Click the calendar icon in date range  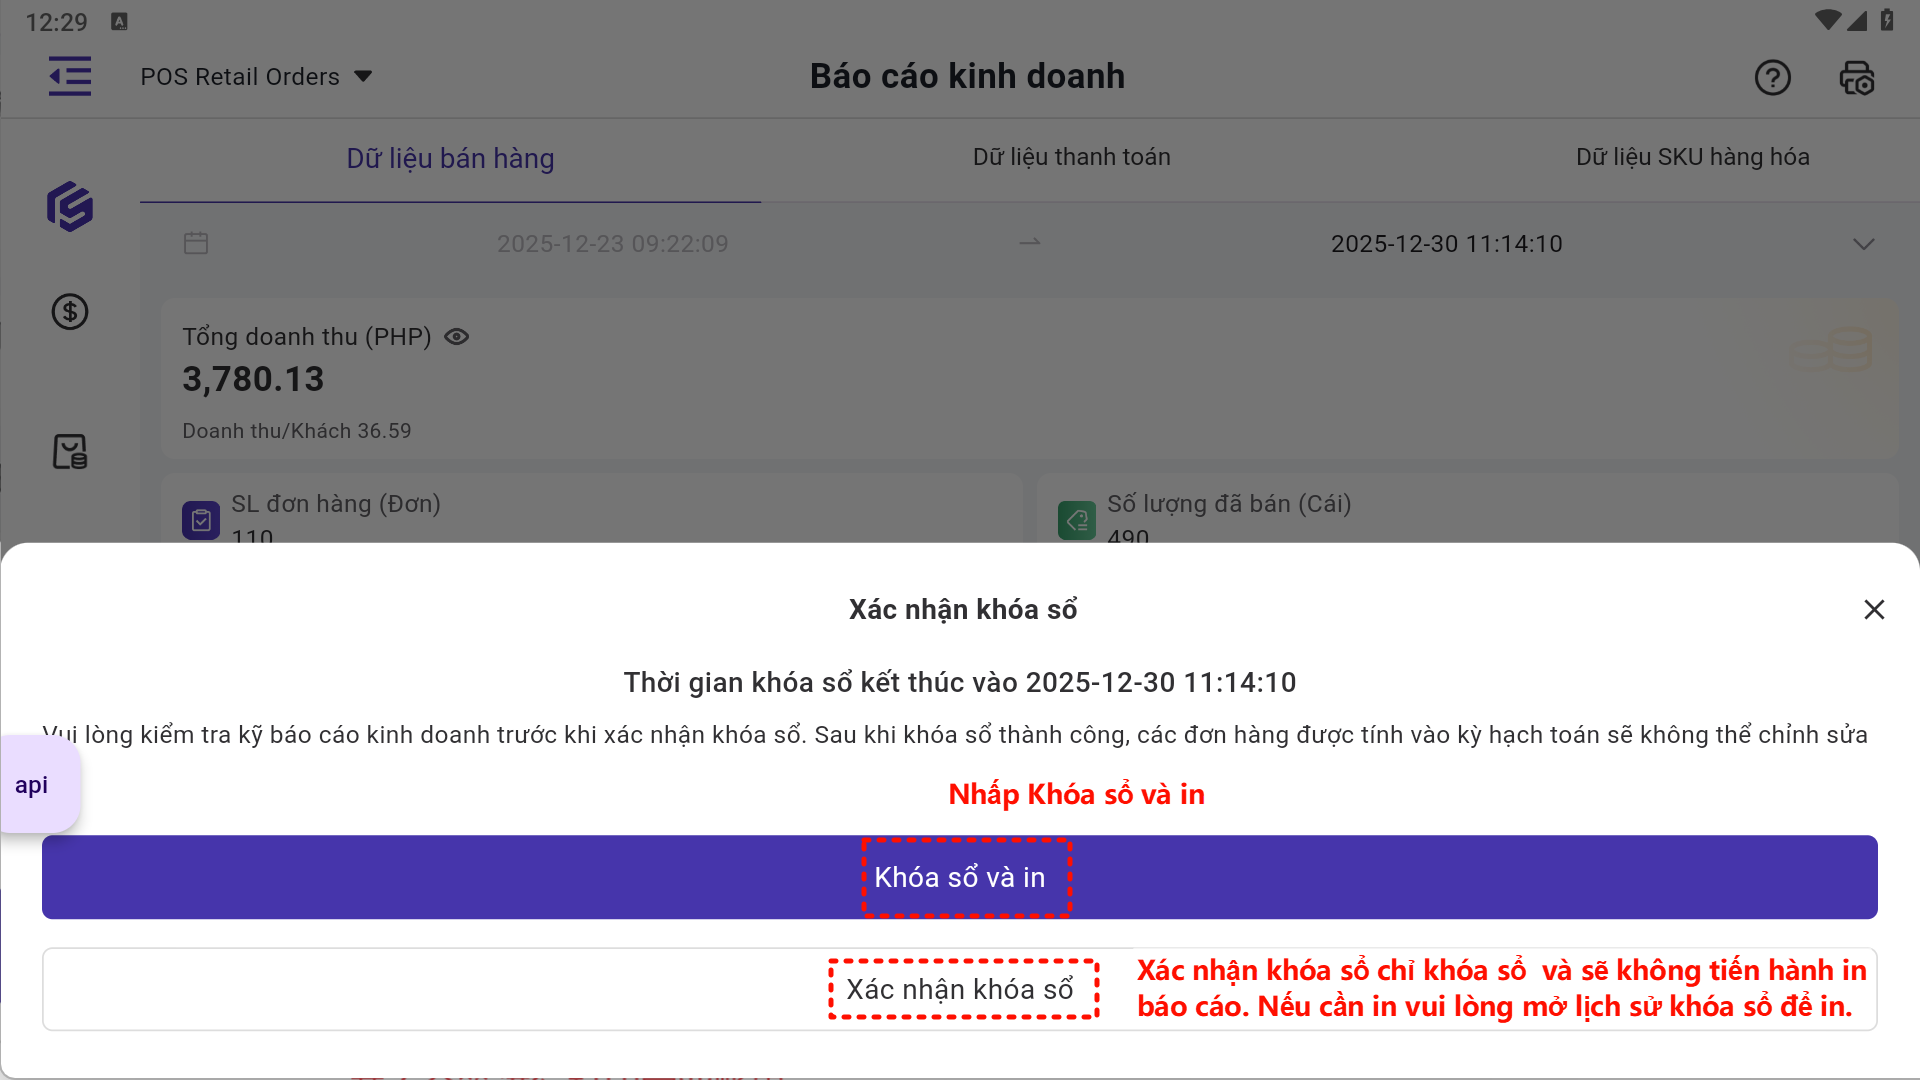point(196,243)
